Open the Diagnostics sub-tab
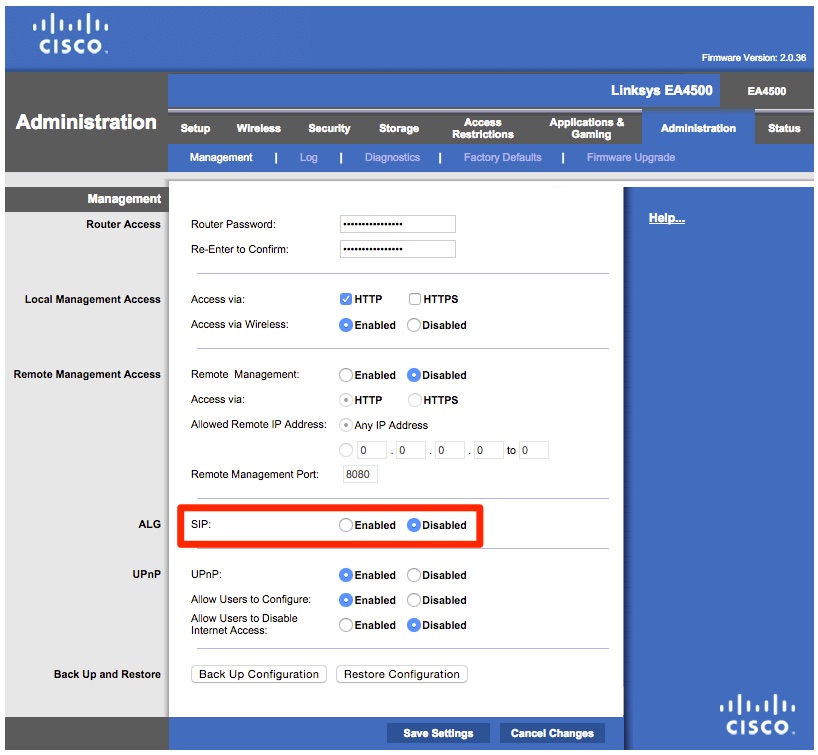The image size is (818, 755). tap(392, 158)
